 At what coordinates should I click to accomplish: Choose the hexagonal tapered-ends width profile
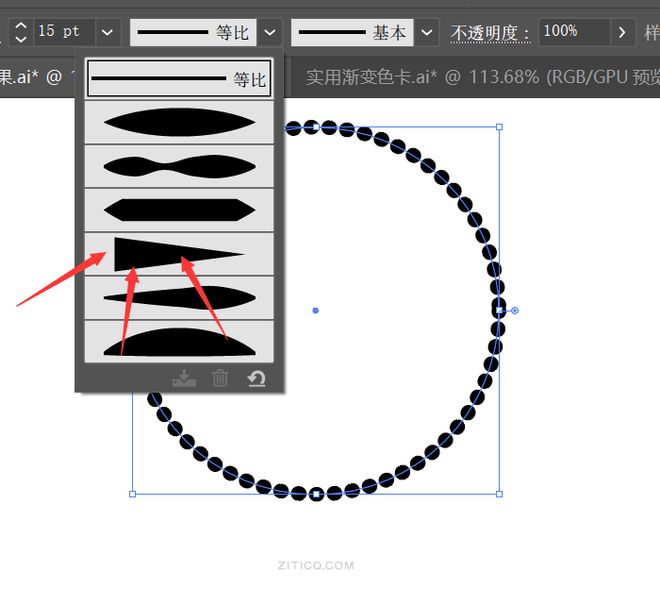tap(179, 210)
